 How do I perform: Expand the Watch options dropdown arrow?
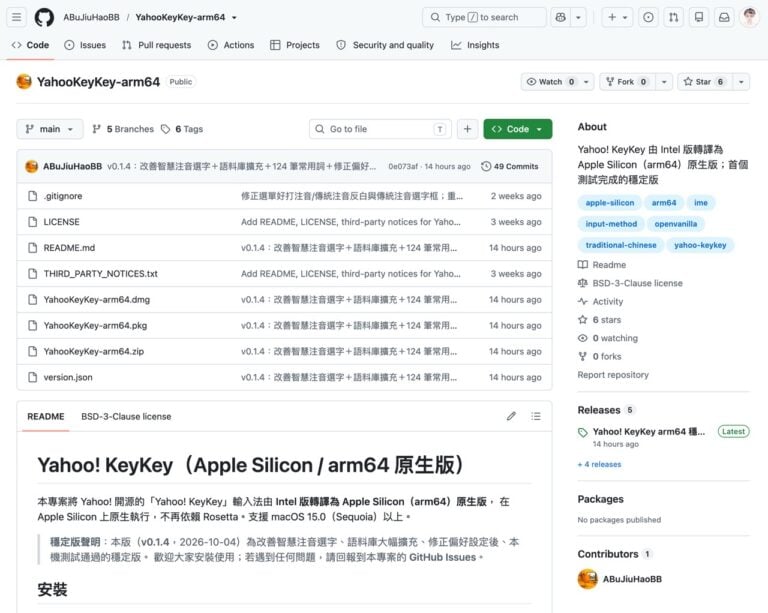tap(586, 82)
